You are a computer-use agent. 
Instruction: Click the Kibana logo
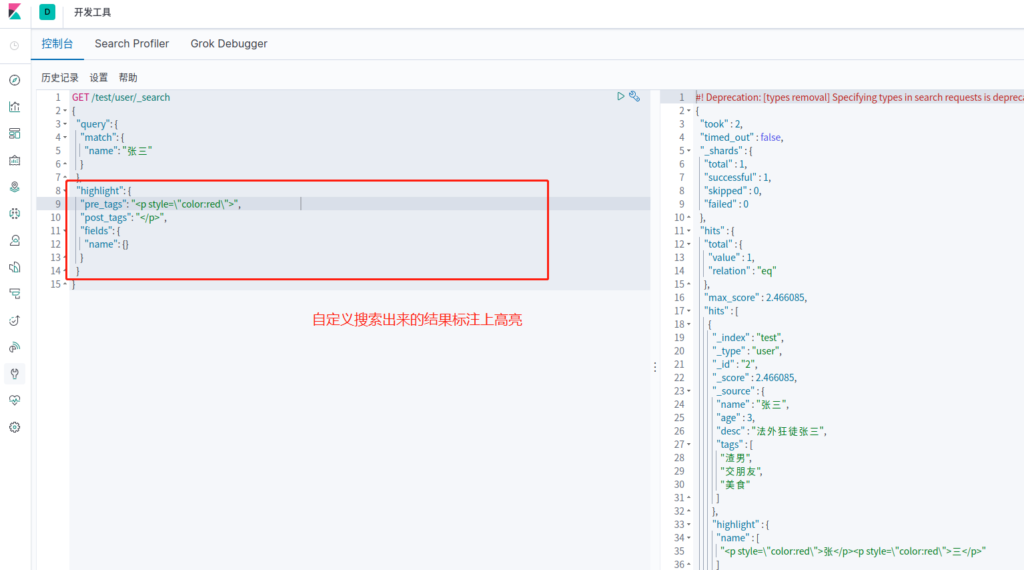click(14, 12)
